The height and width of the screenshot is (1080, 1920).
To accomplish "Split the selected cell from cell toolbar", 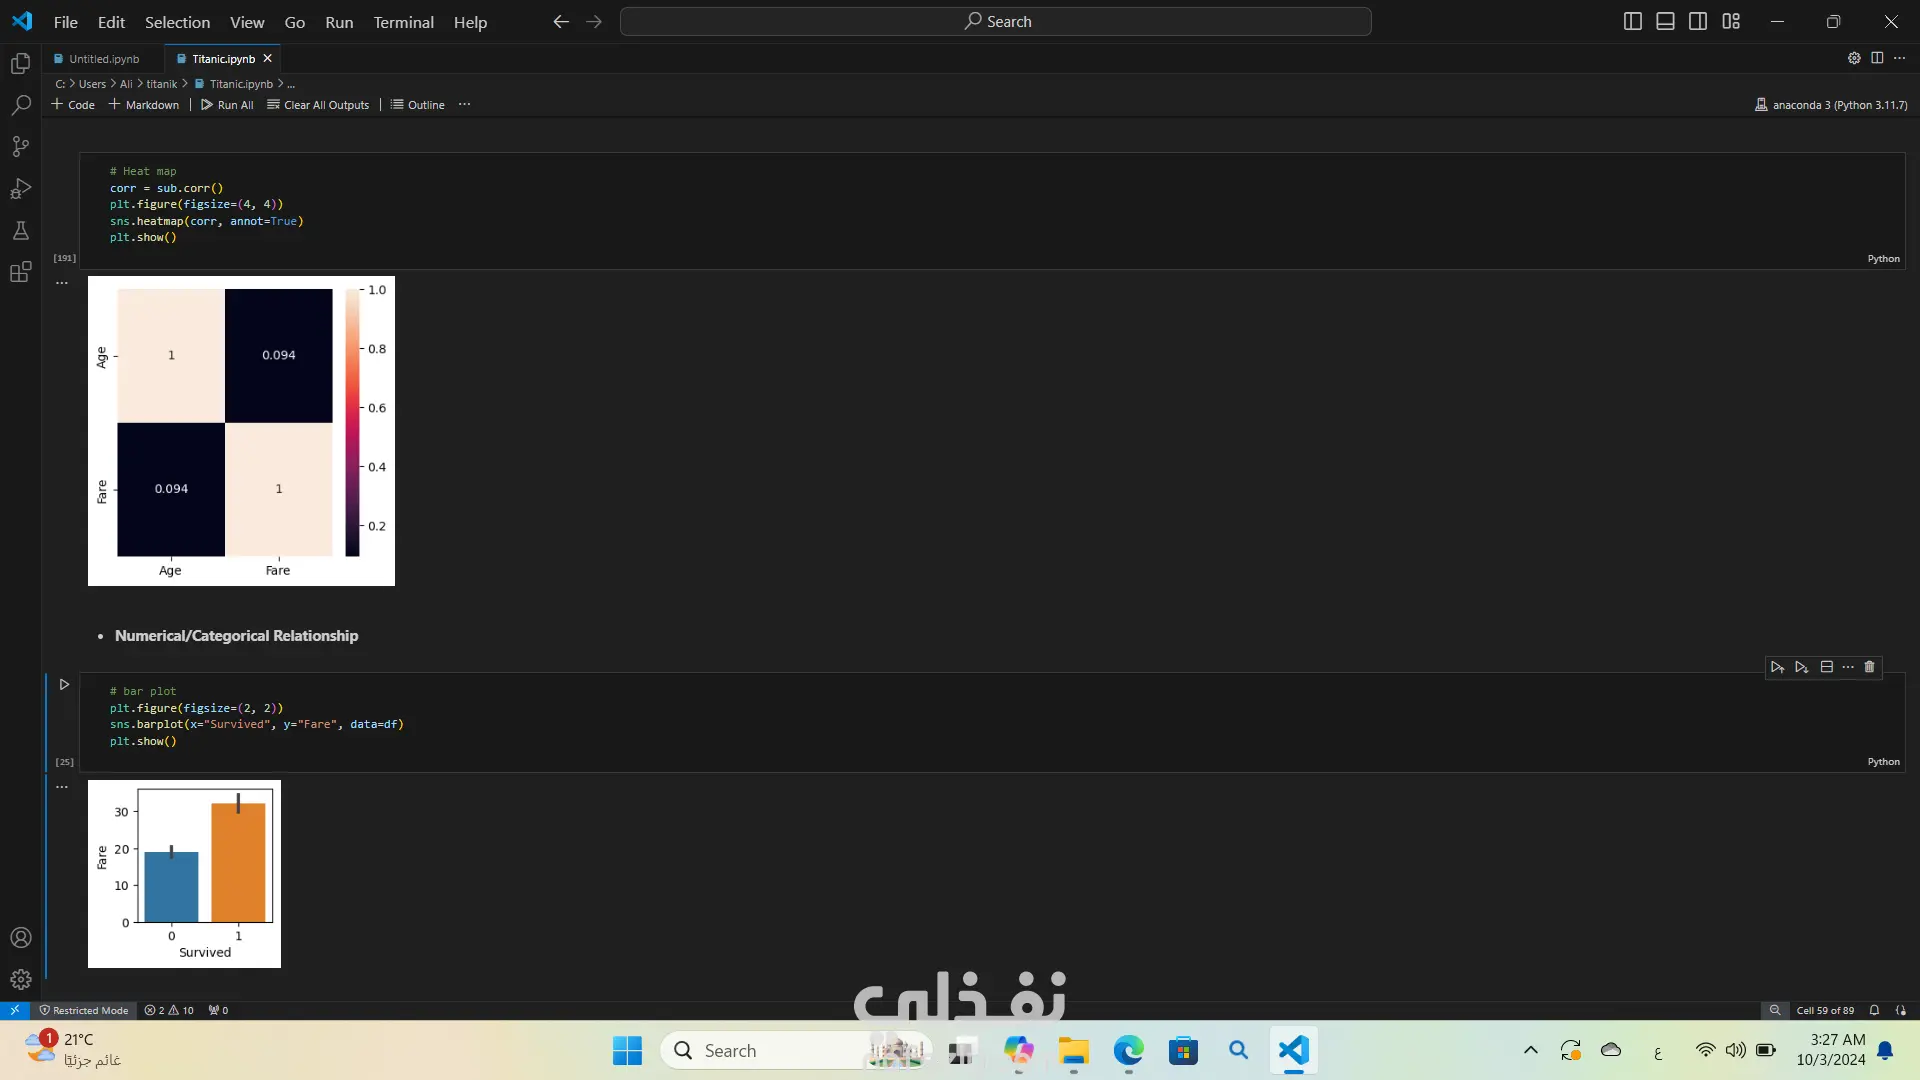I will [x=1826, y=667].
